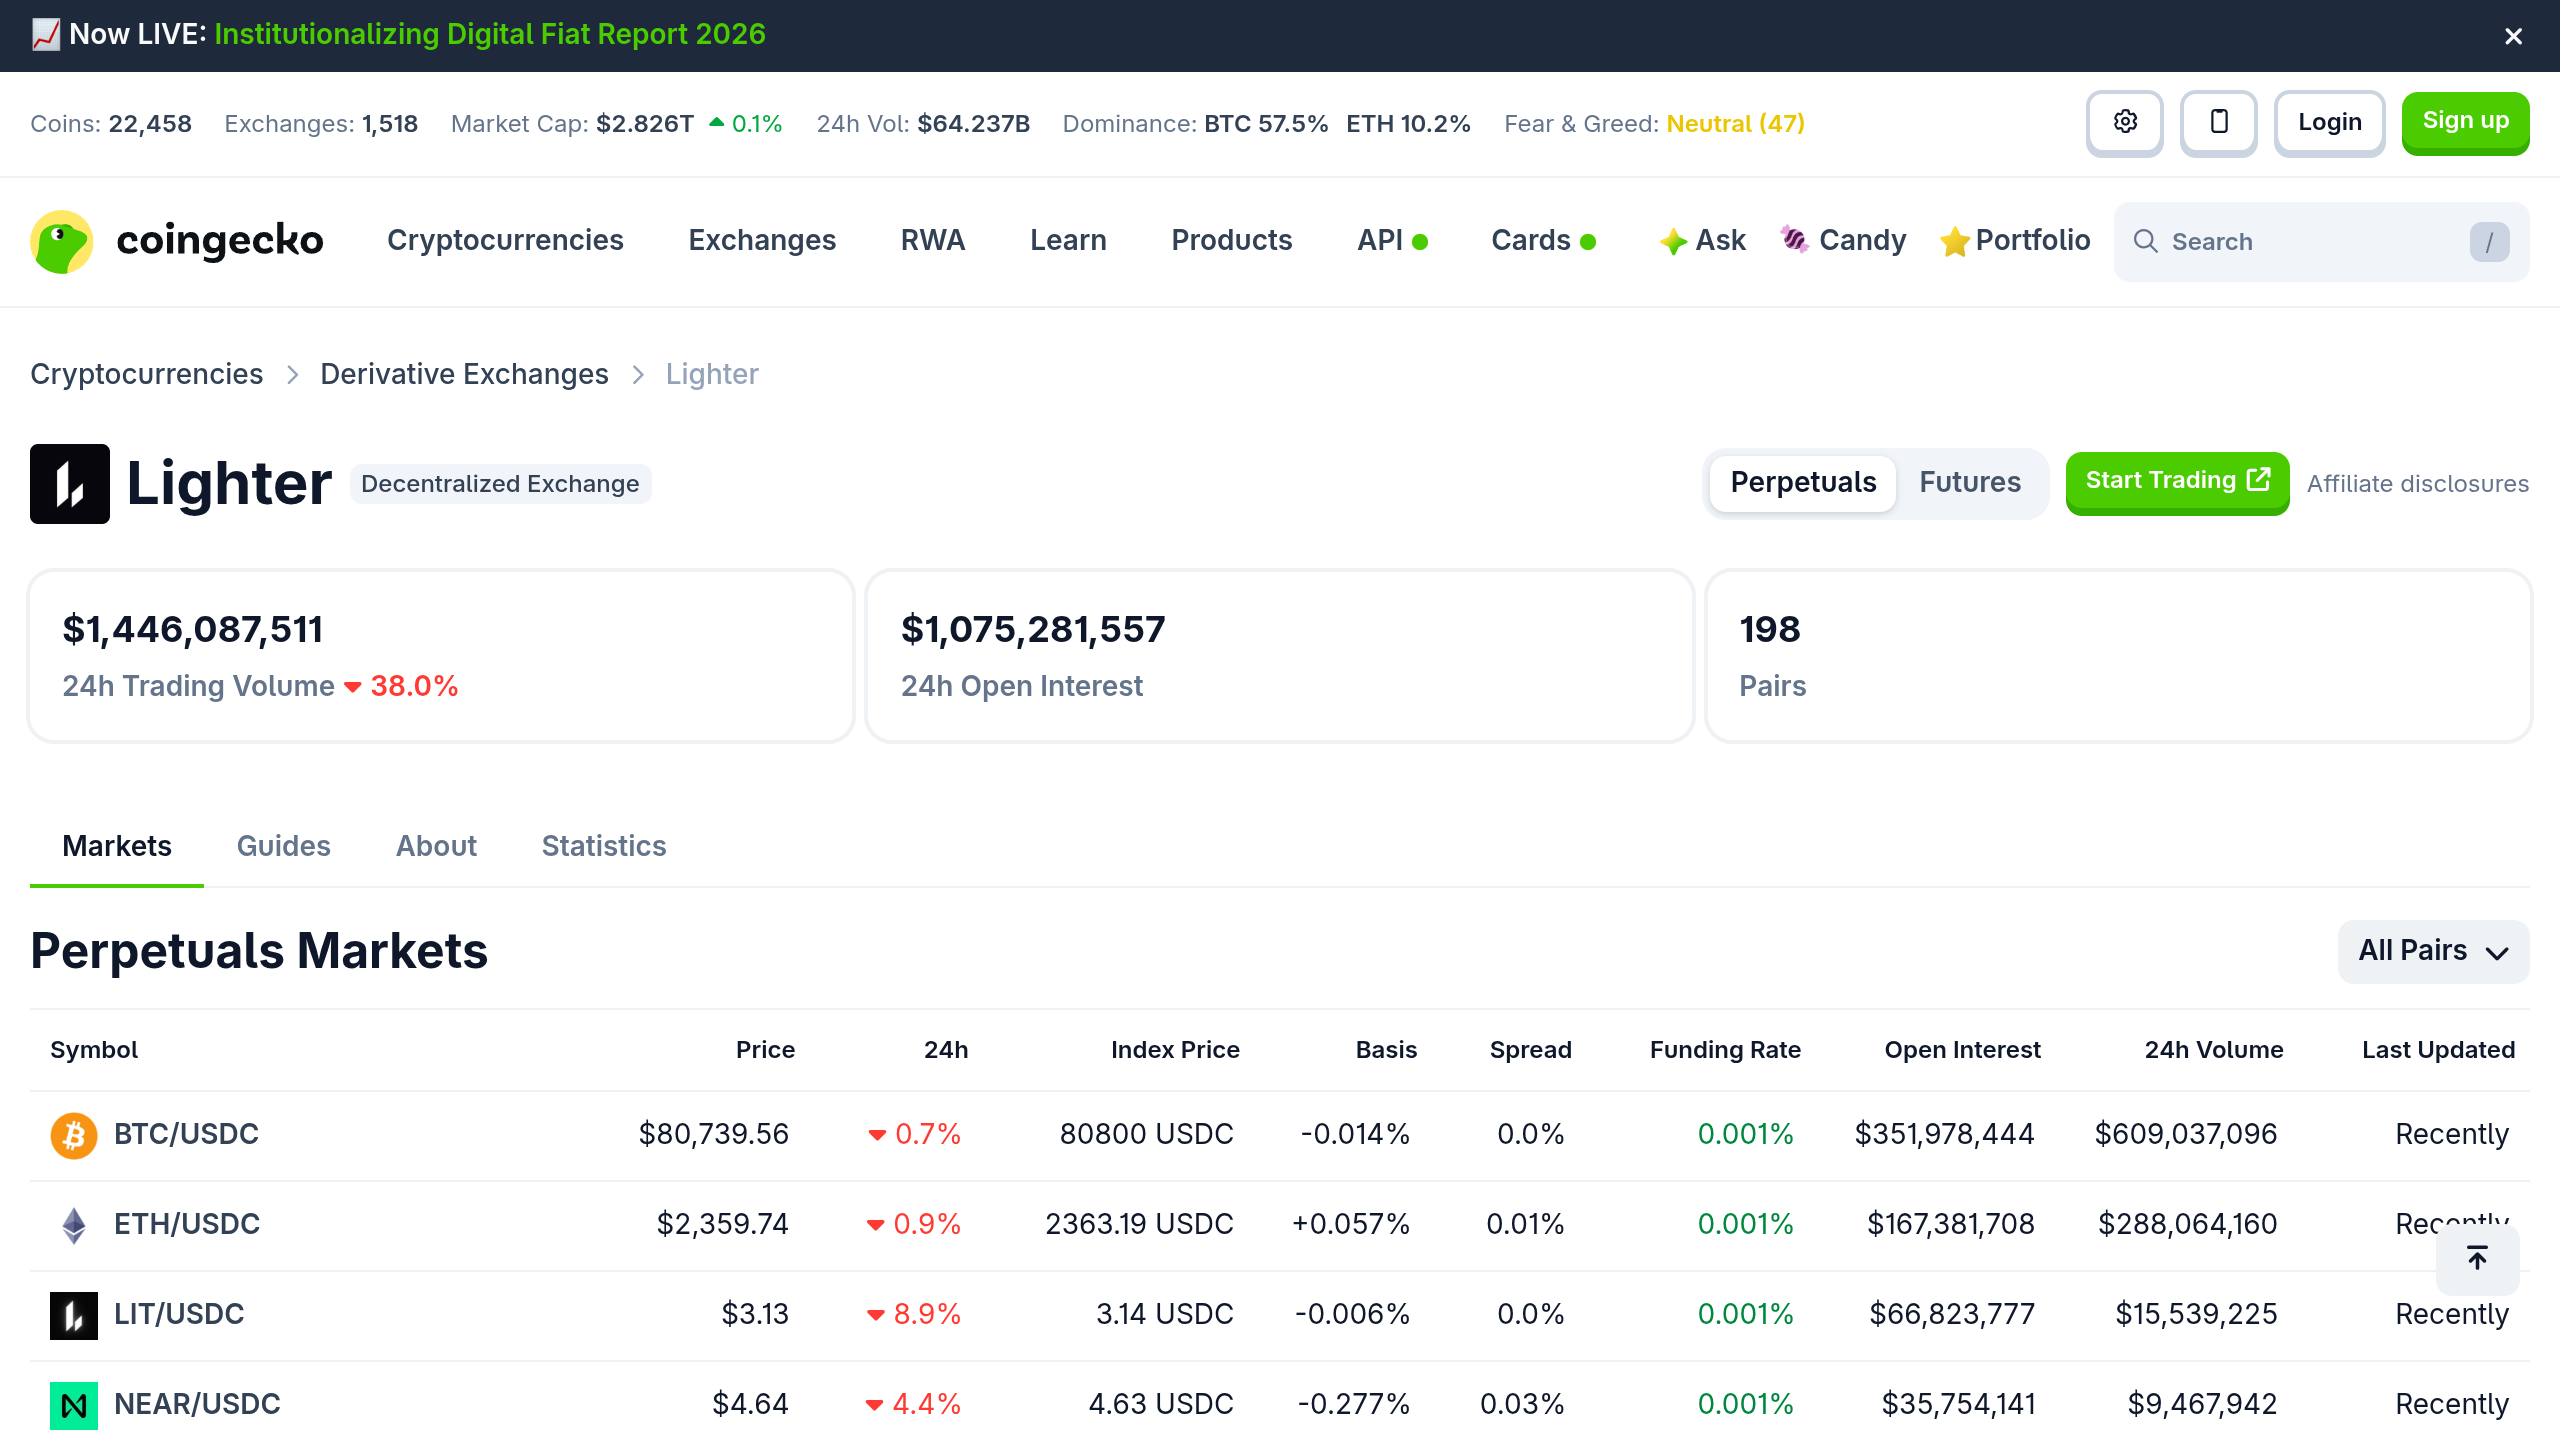The image size is (2560, 1440).
Task: Open Affiliate disclosures link
Action: [2418, 484]
